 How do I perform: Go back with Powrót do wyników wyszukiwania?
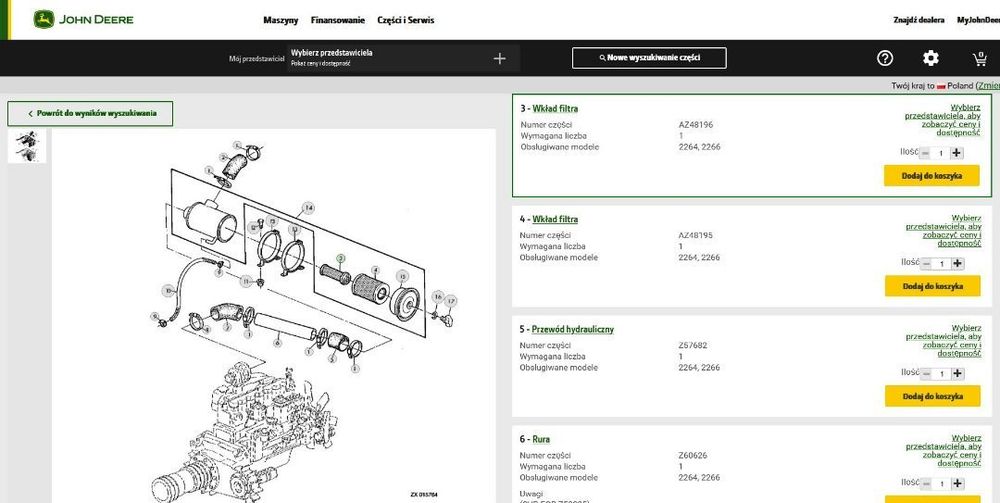tap(90, 113)
